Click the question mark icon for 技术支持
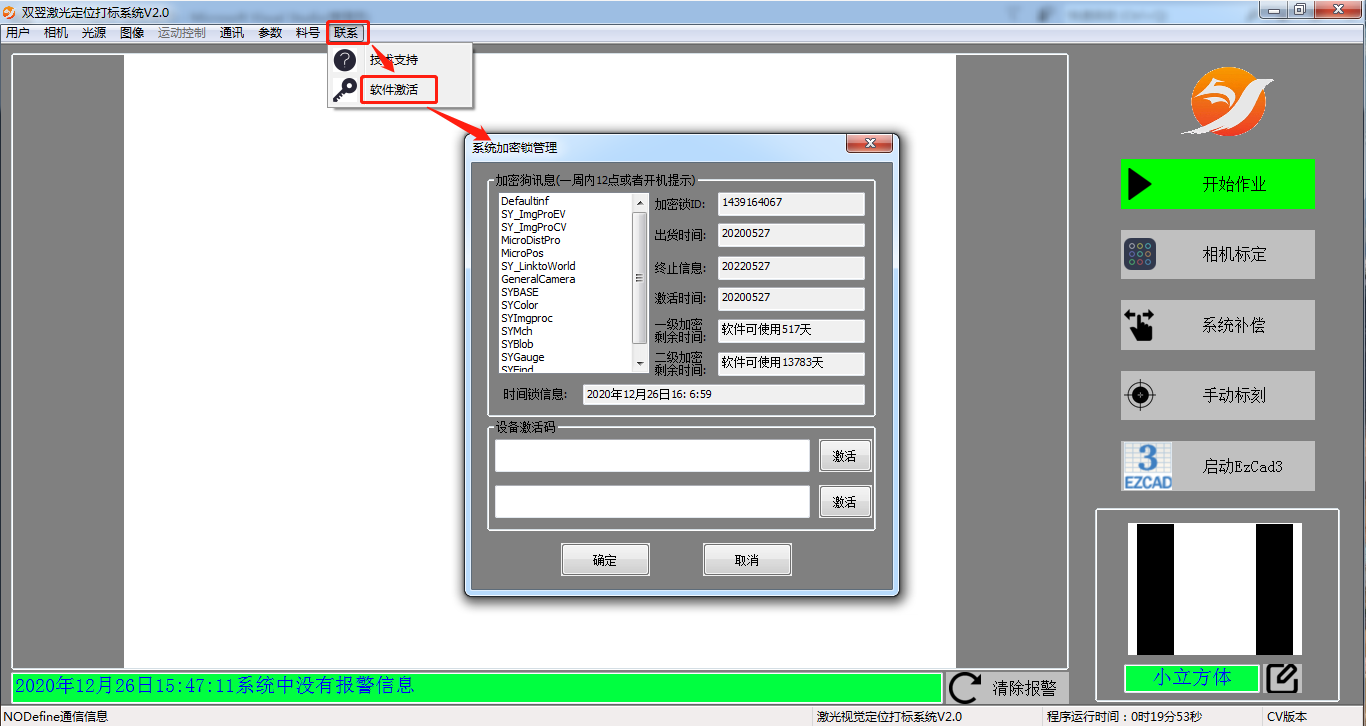The height and width of the screenshot is (726, 1366). [x=345, y=60]
